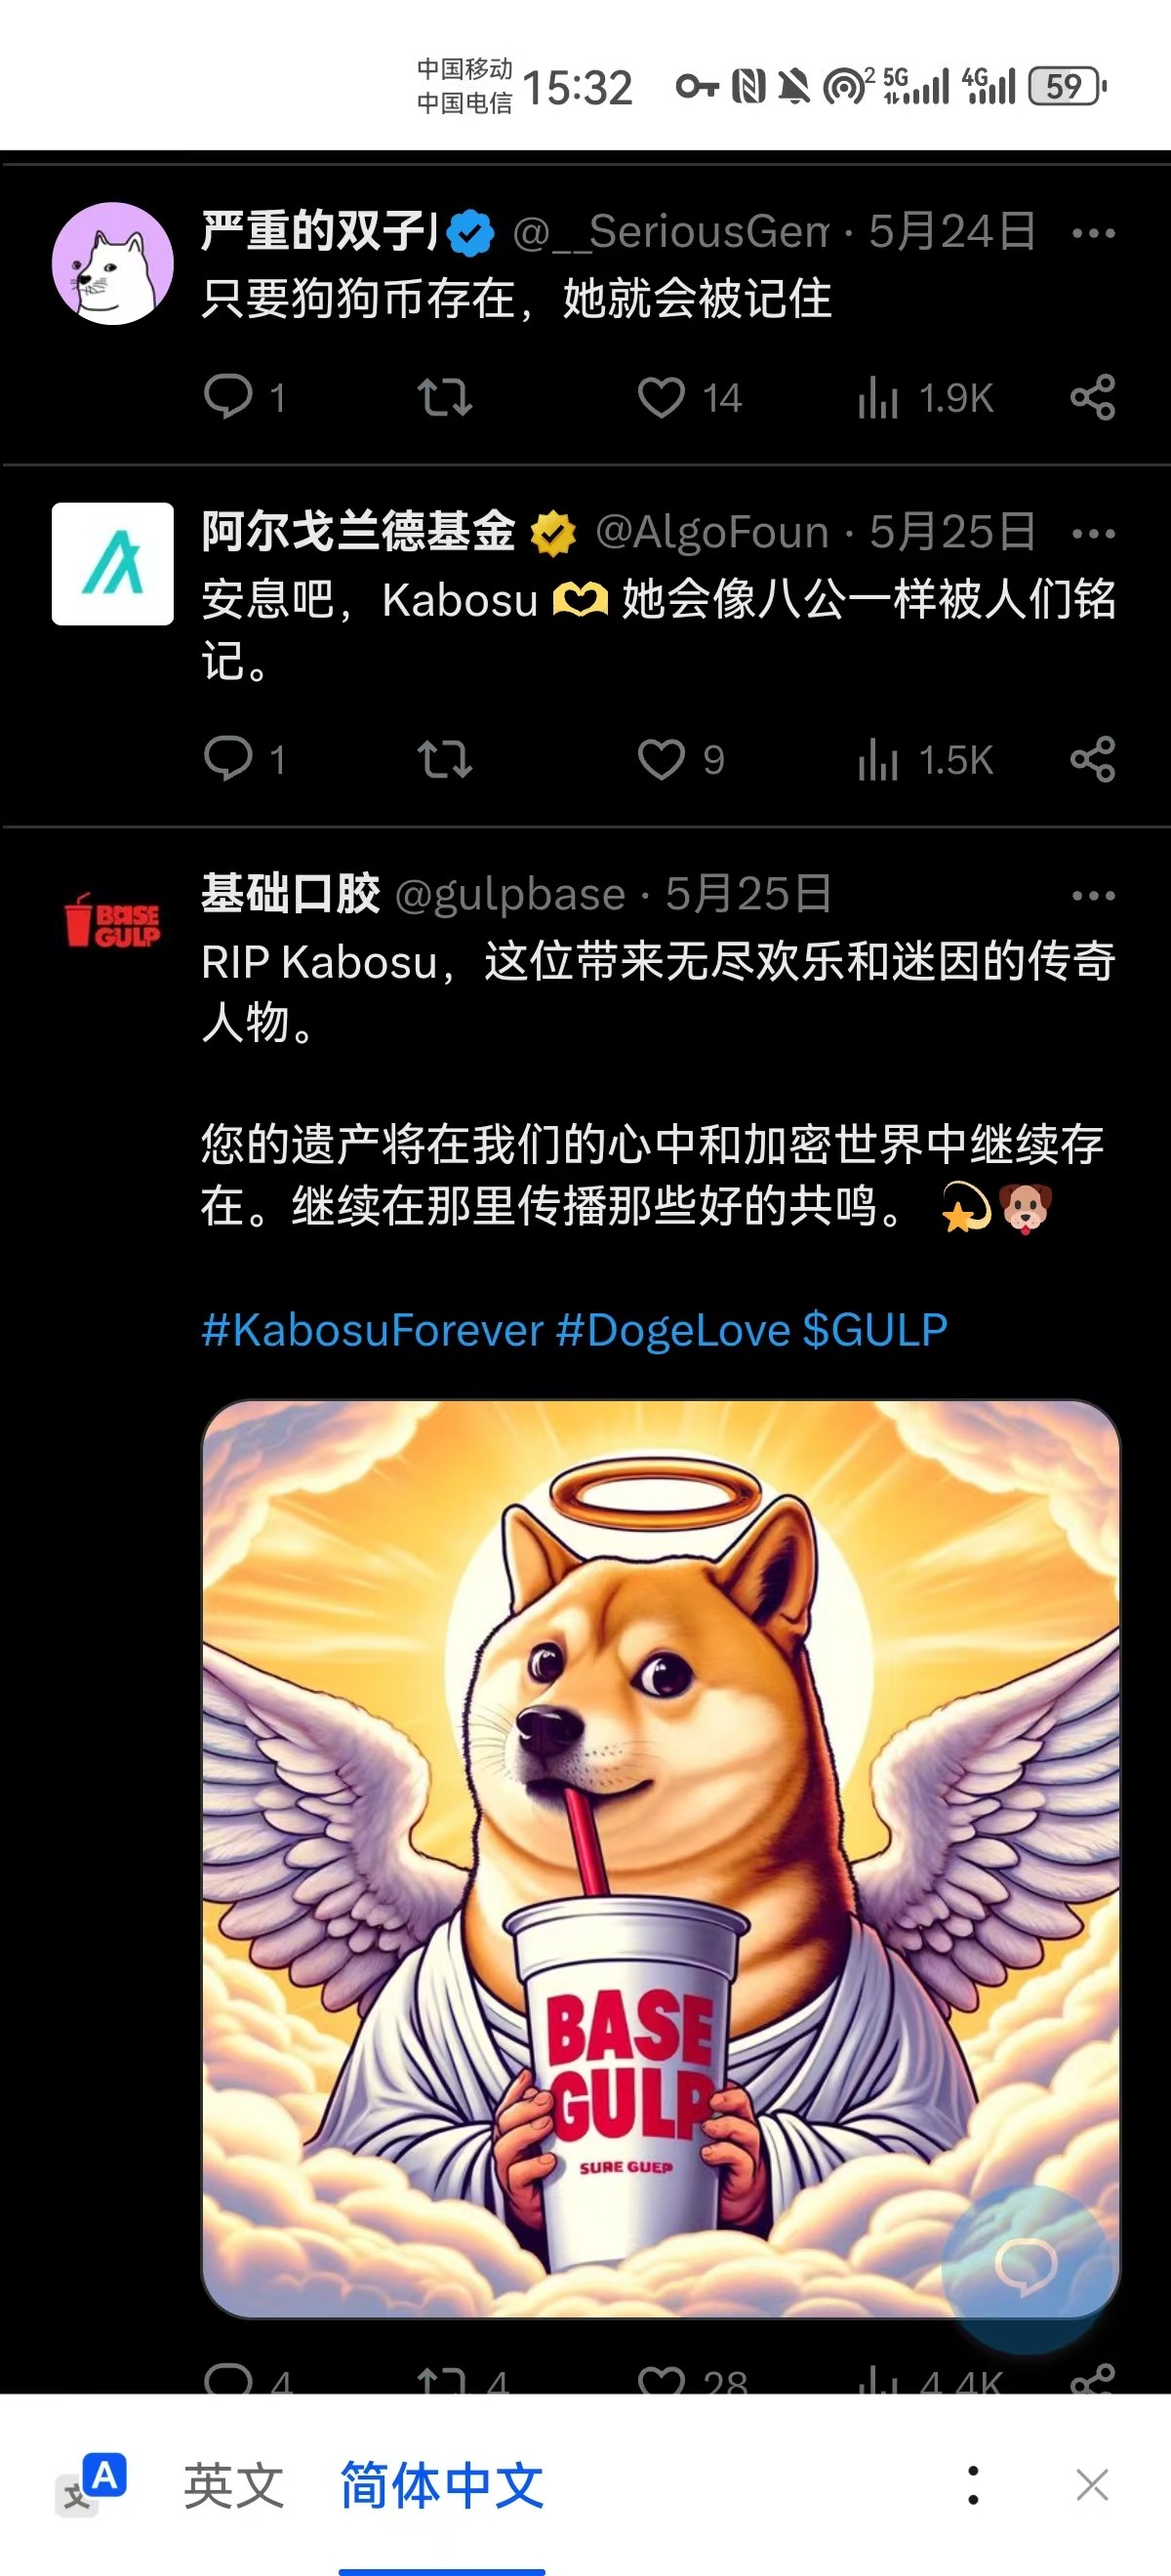1171x2576 pixels.
Task: Open more options for 基础口胶 tweet
Action: coord(1093,895)
